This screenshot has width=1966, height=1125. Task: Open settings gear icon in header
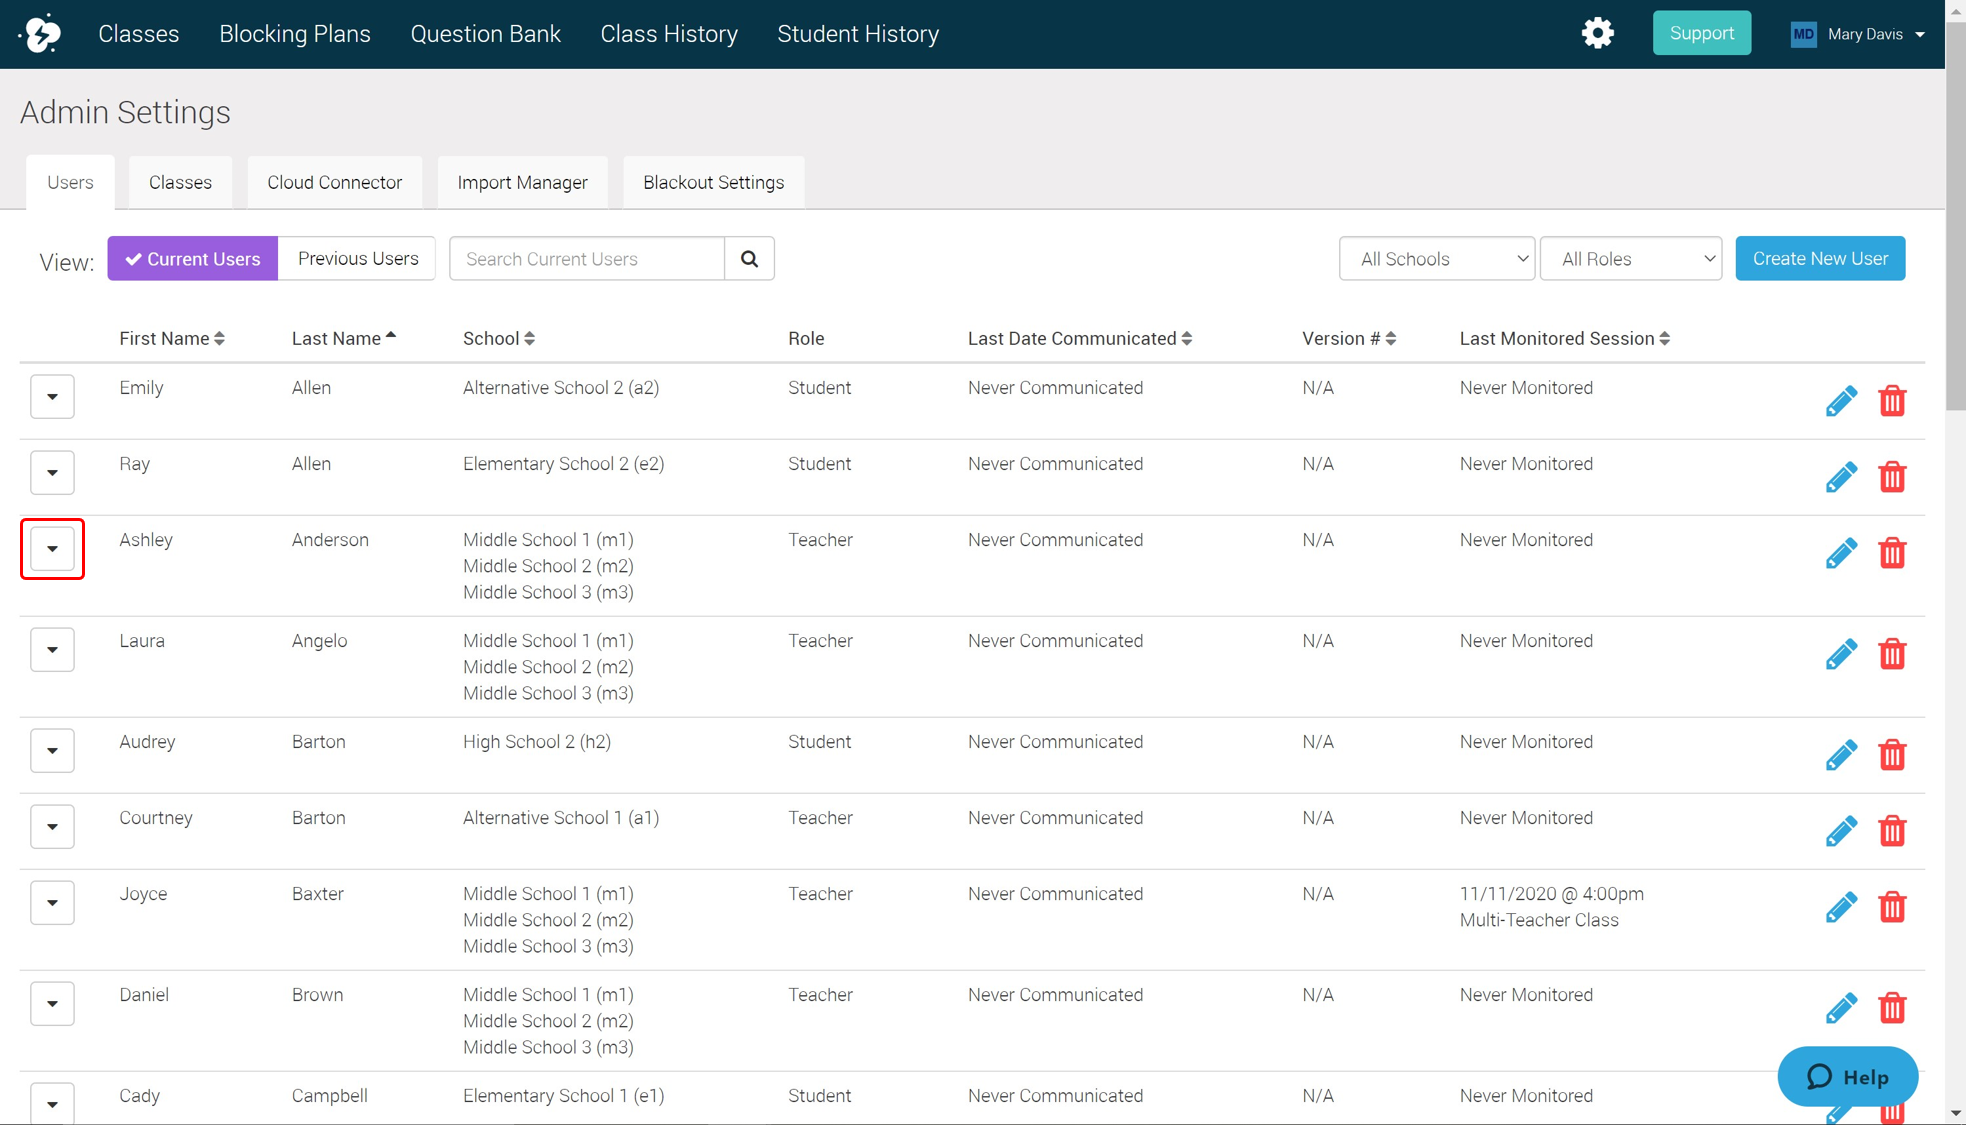pos(1597,33)
